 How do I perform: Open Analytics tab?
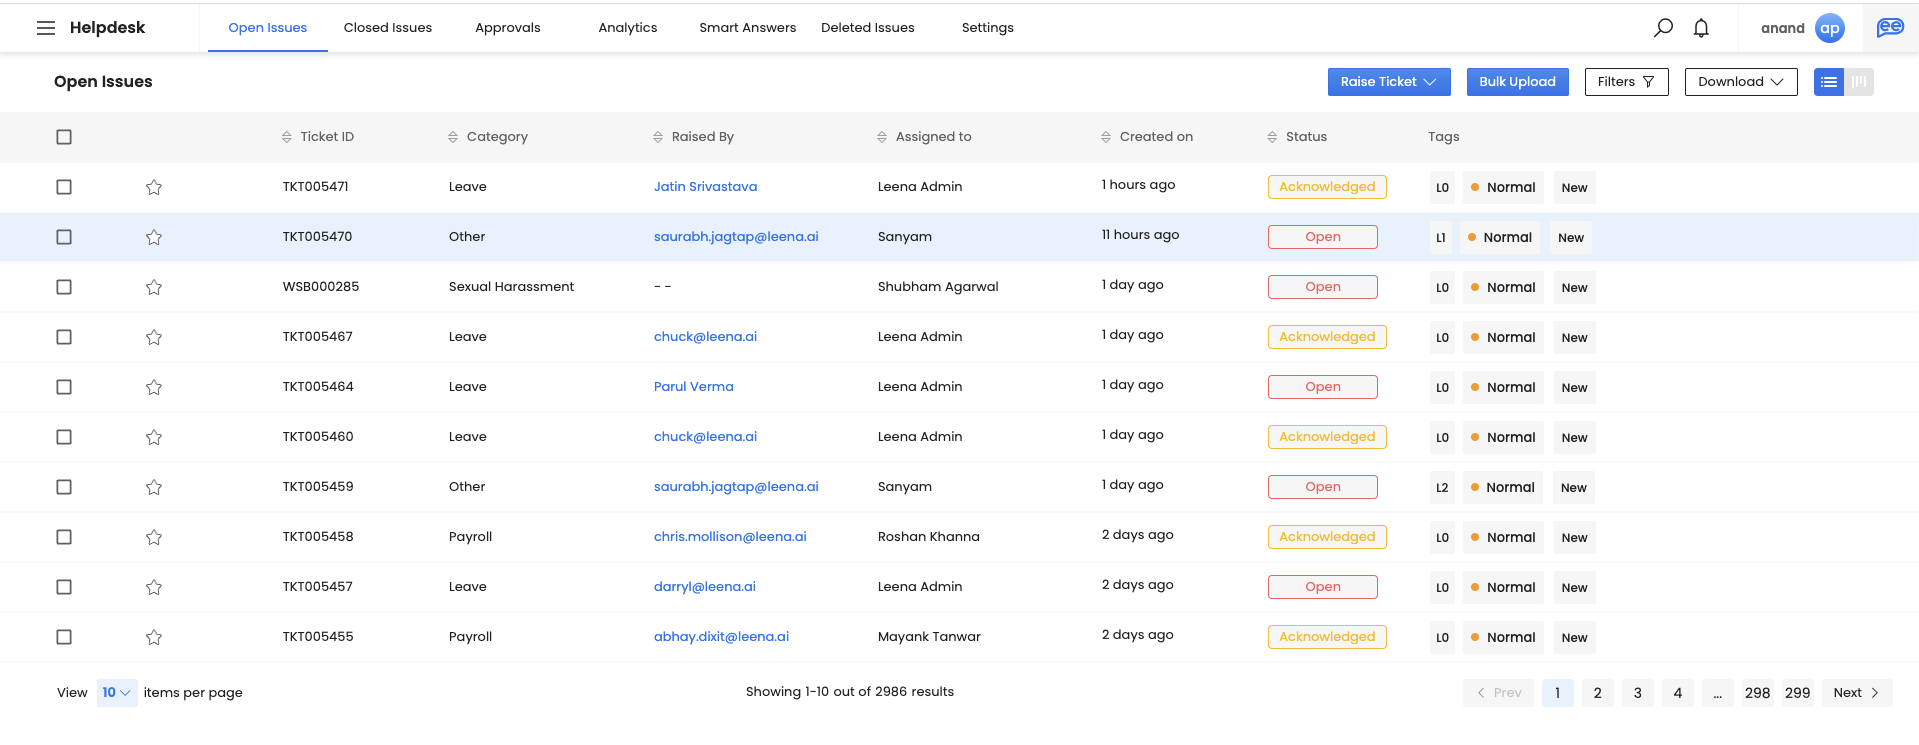coord(628,28)
